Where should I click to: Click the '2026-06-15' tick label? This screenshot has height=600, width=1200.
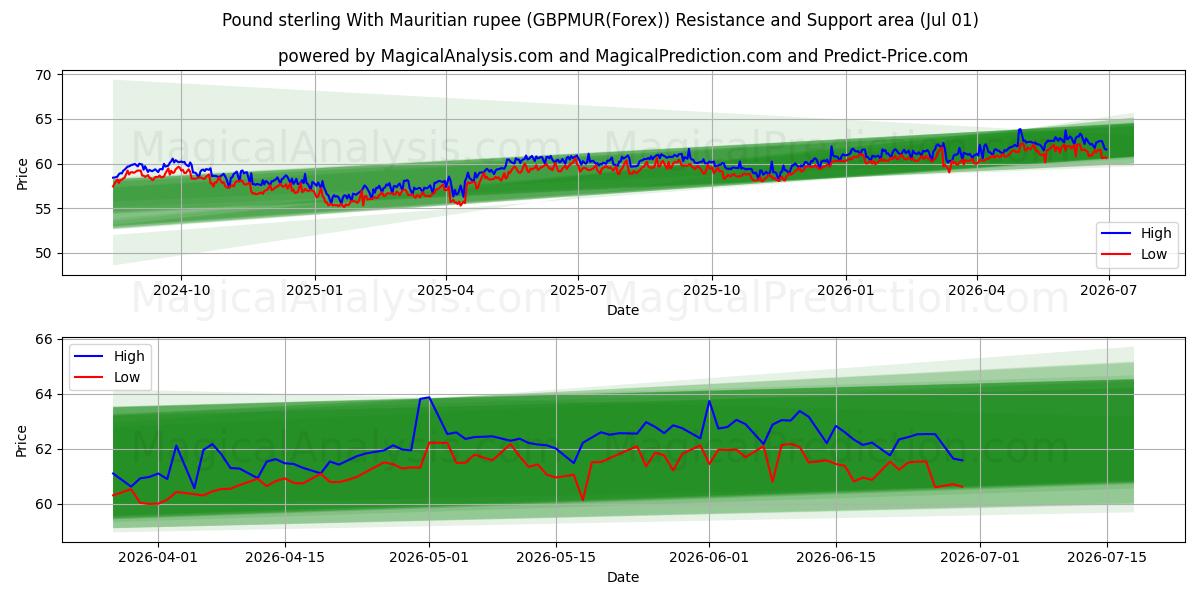tap(835, 558)
